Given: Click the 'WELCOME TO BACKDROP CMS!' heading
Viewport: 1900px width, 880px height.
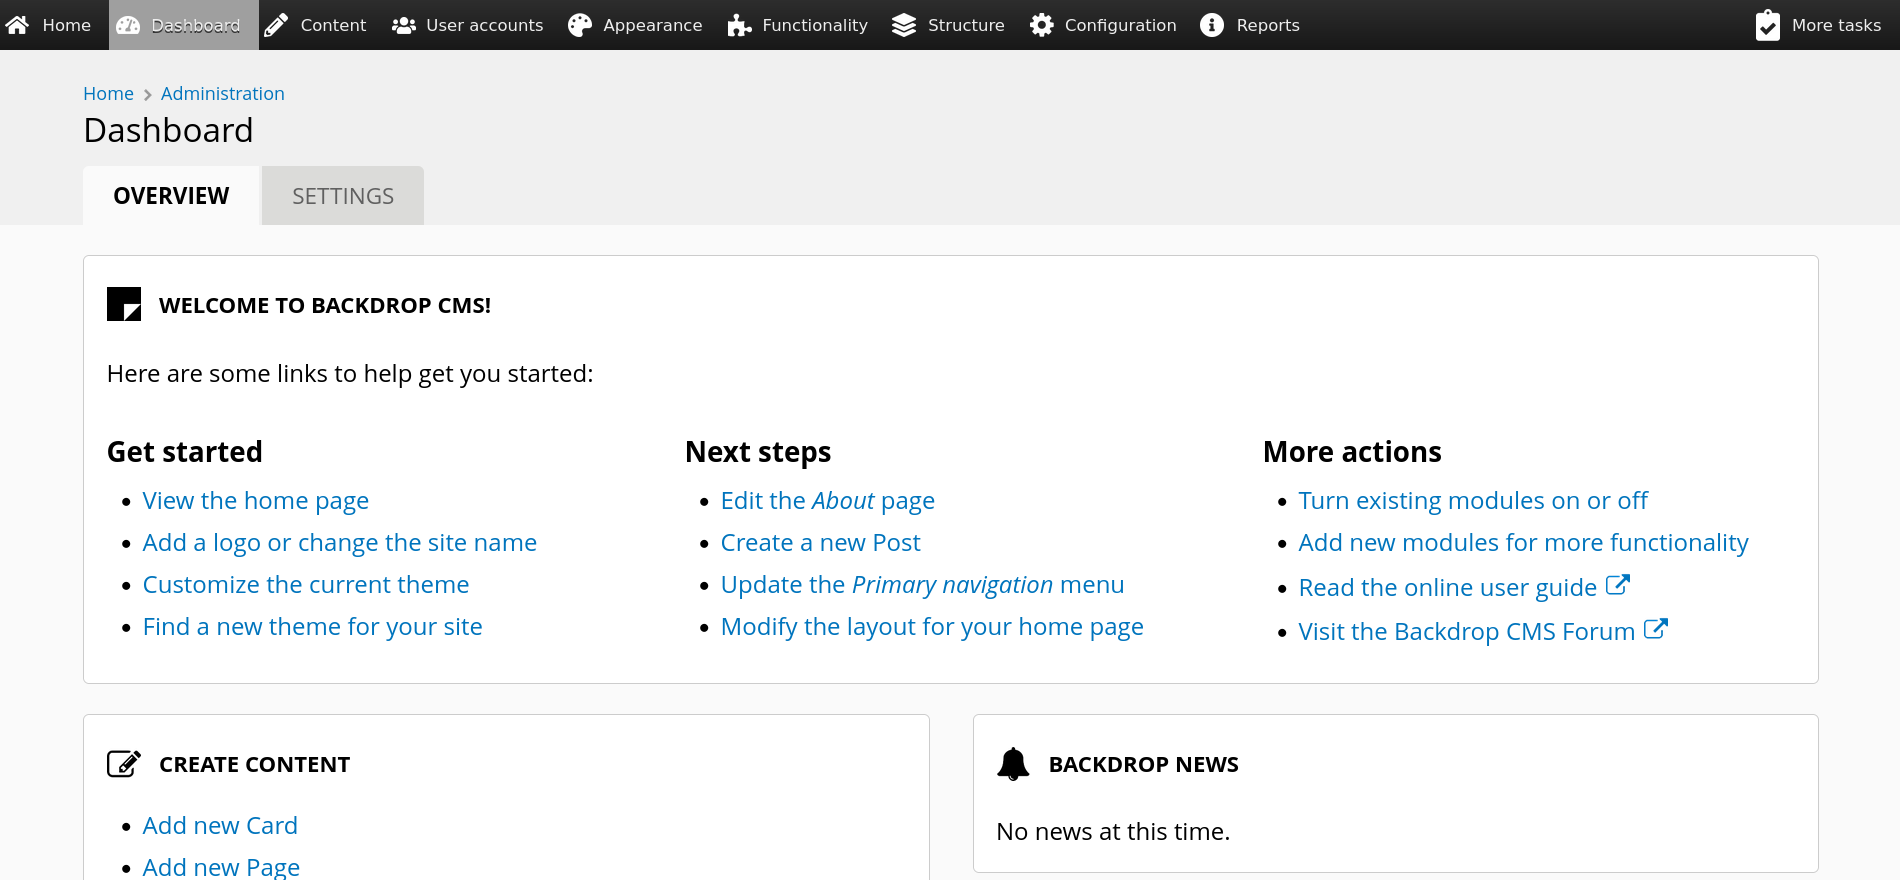Looking at the screenshot, I should tap(325, 306).
